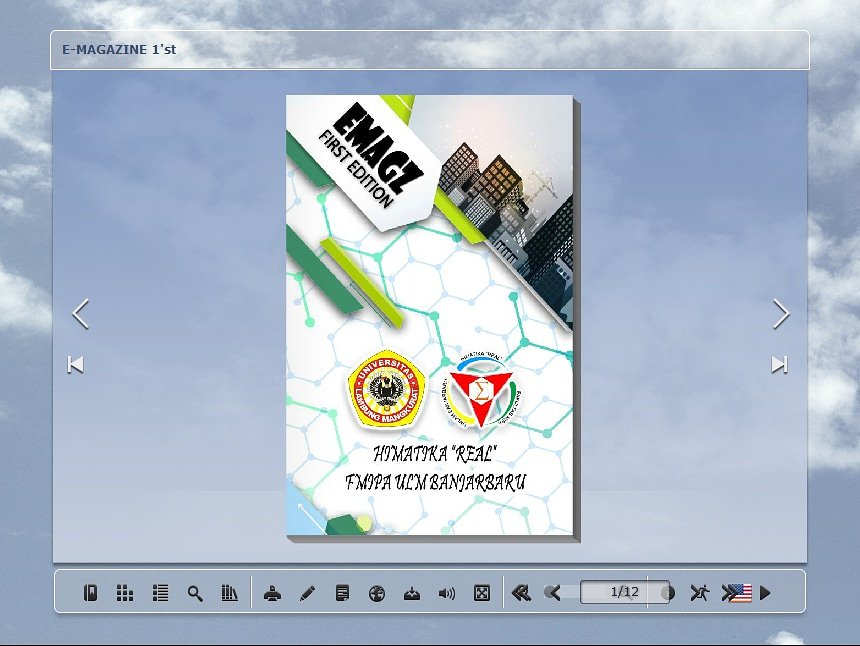Open the table of contents list
Screen dimensions: 860x646
[160, 593]
